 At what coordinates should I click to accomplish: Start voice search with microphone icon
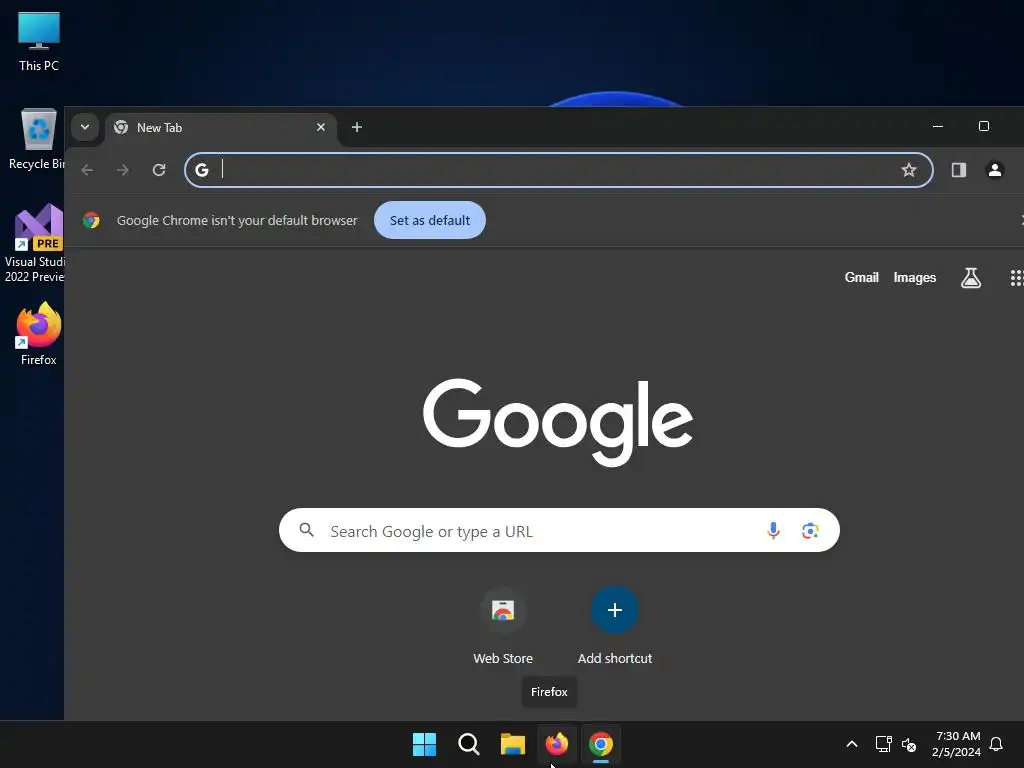pyautogui.click(x=773, y=530)
